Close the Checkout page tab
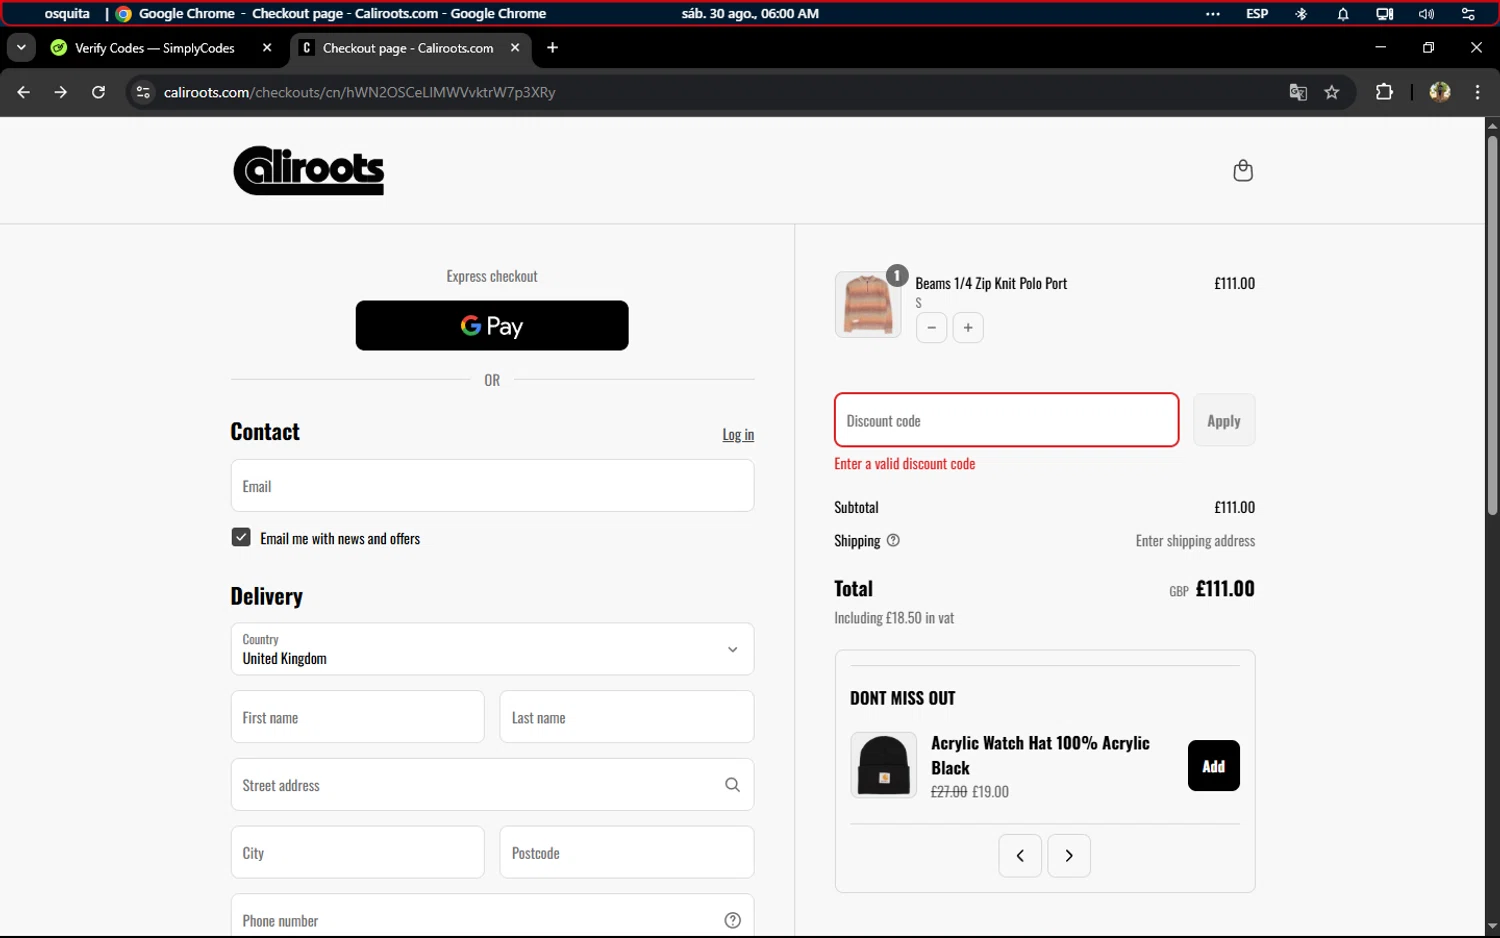1500x938 pixels. tap(515, 47)
